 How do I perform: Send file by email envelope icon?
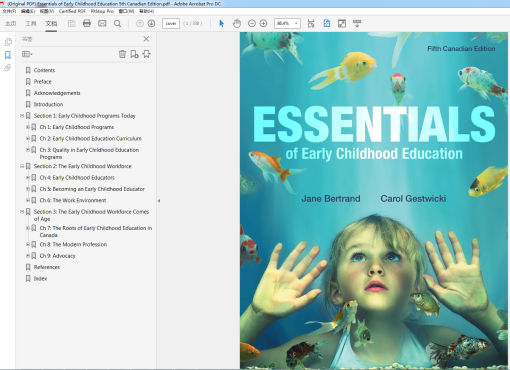point(102,23)
